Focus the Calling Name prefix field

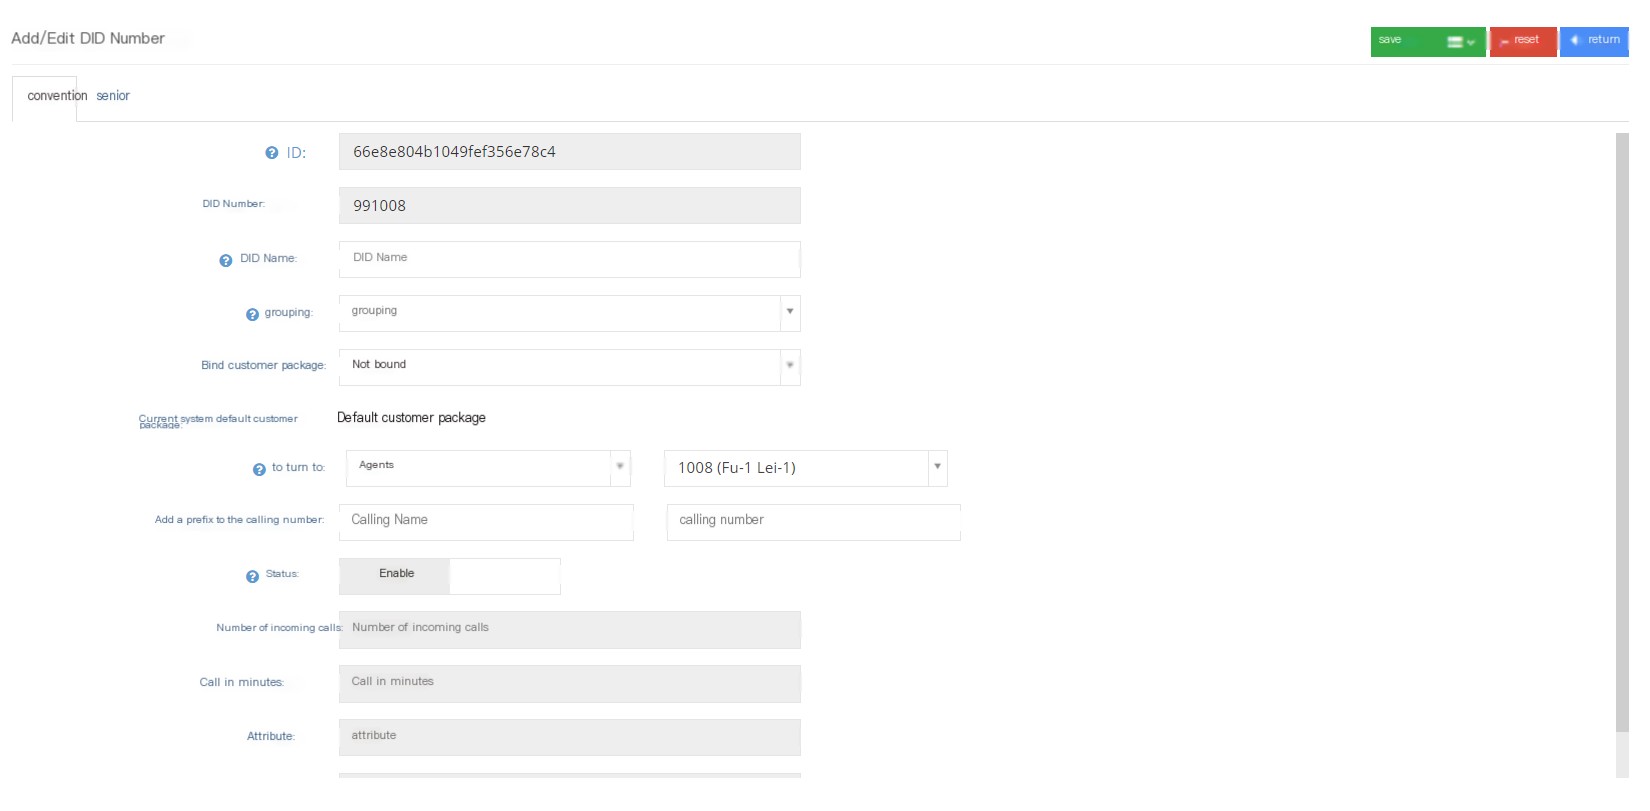click(x=486, y=522)
